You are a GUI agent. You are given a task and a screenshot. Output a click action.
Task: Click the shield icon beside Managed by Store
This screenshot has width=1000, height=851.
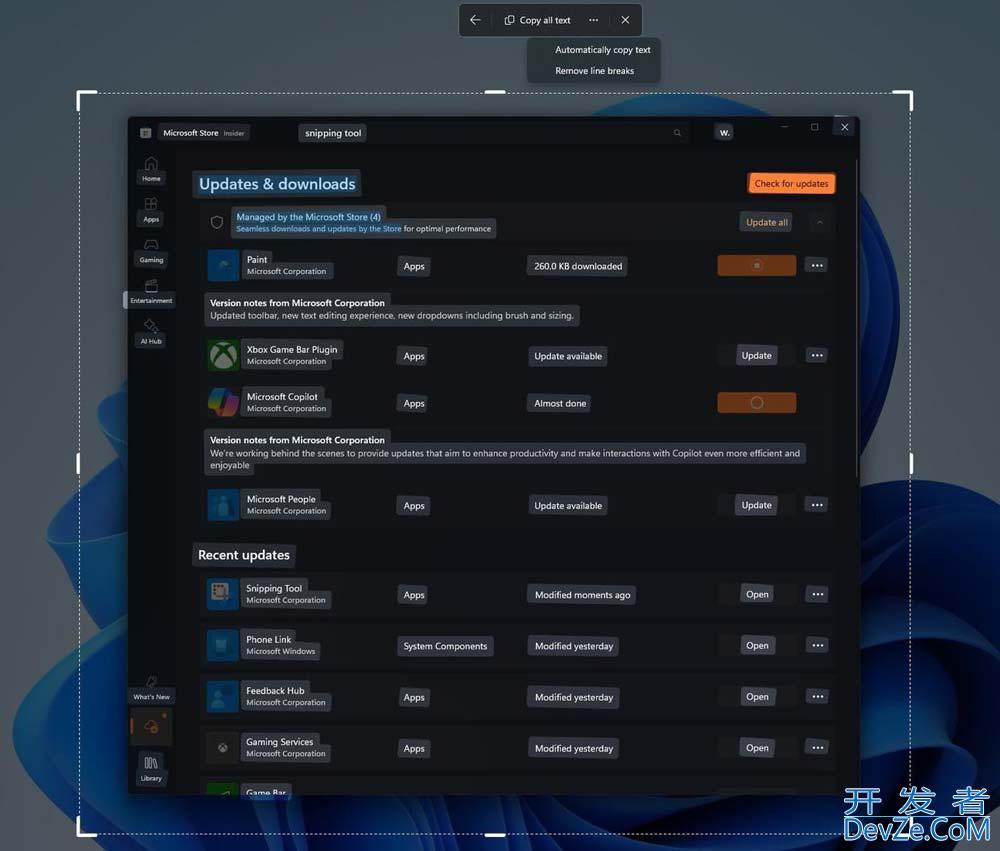(217, 222)
